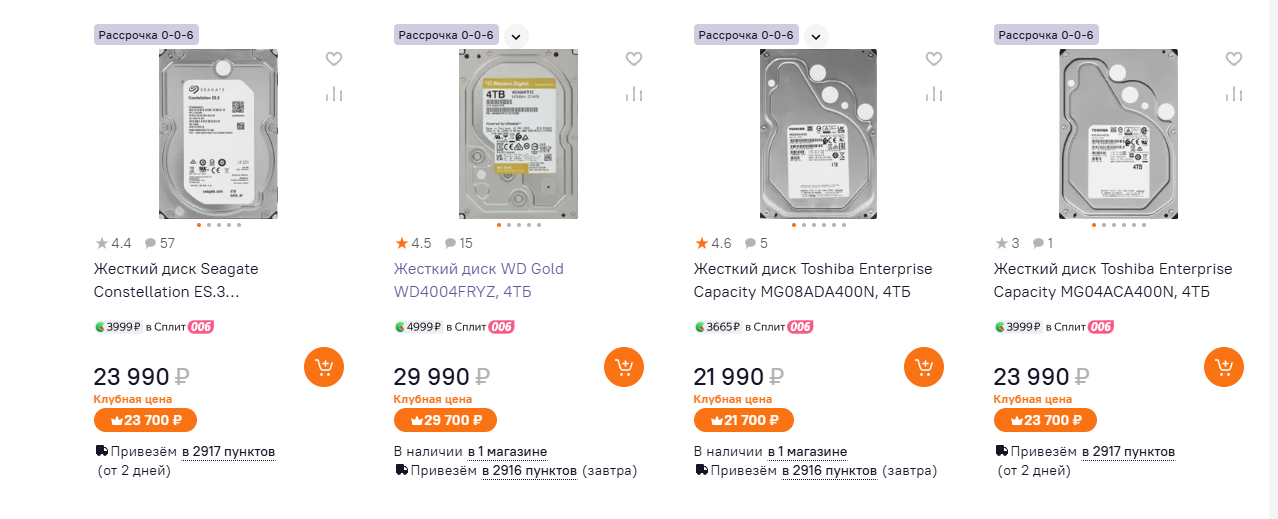
Task: Expand badges chevron on WD Gold card
Action: pyautogui.click(x=516, y=36)
